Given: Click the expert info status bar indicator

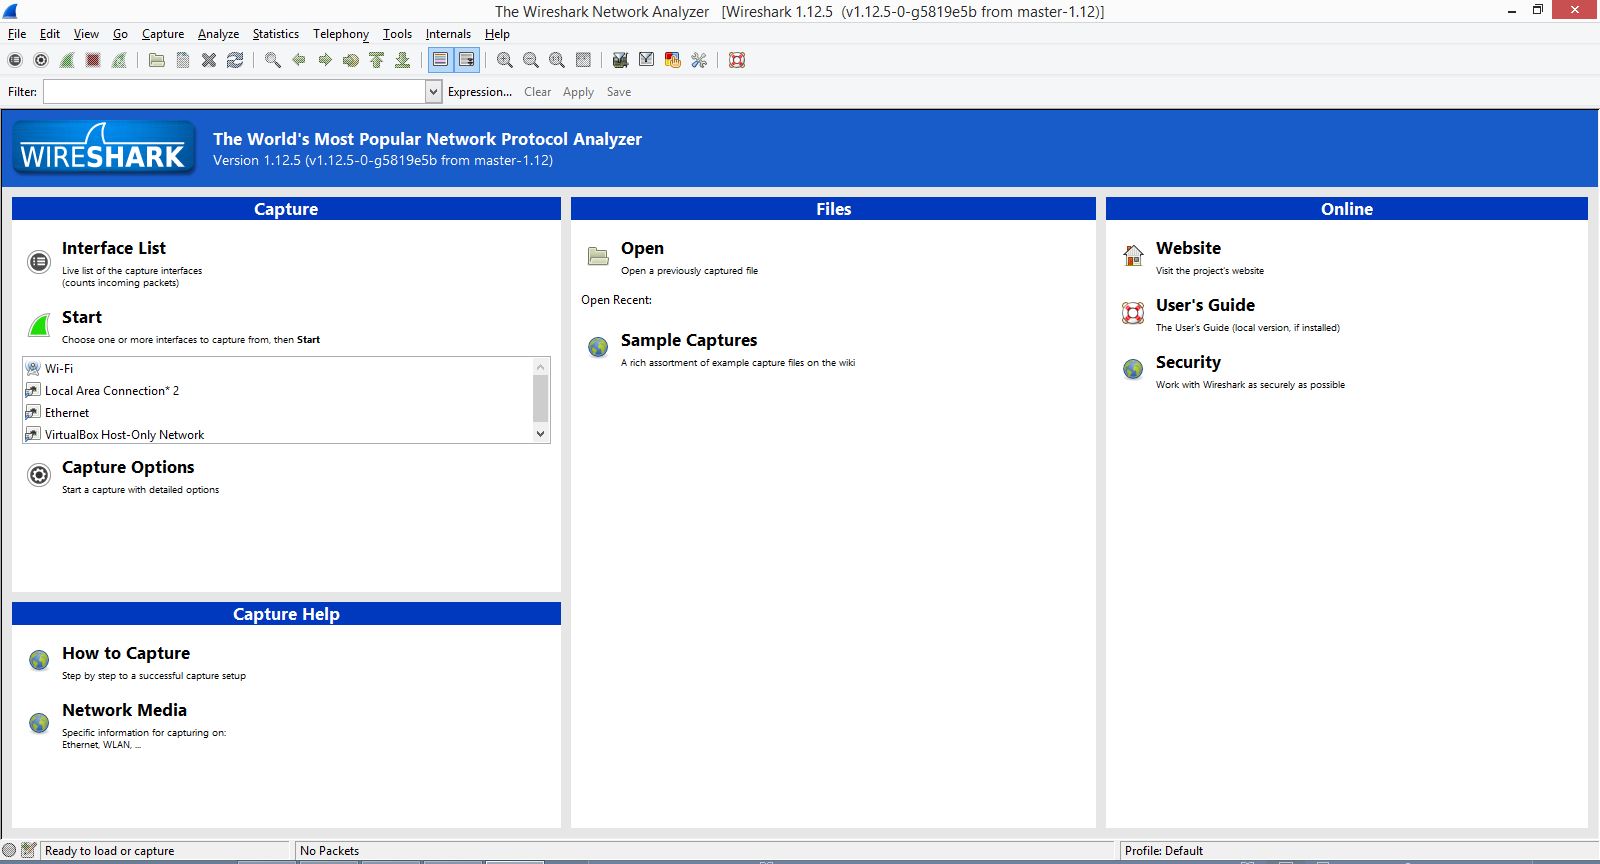Looking at the screenshot, I should click(9, 850).
